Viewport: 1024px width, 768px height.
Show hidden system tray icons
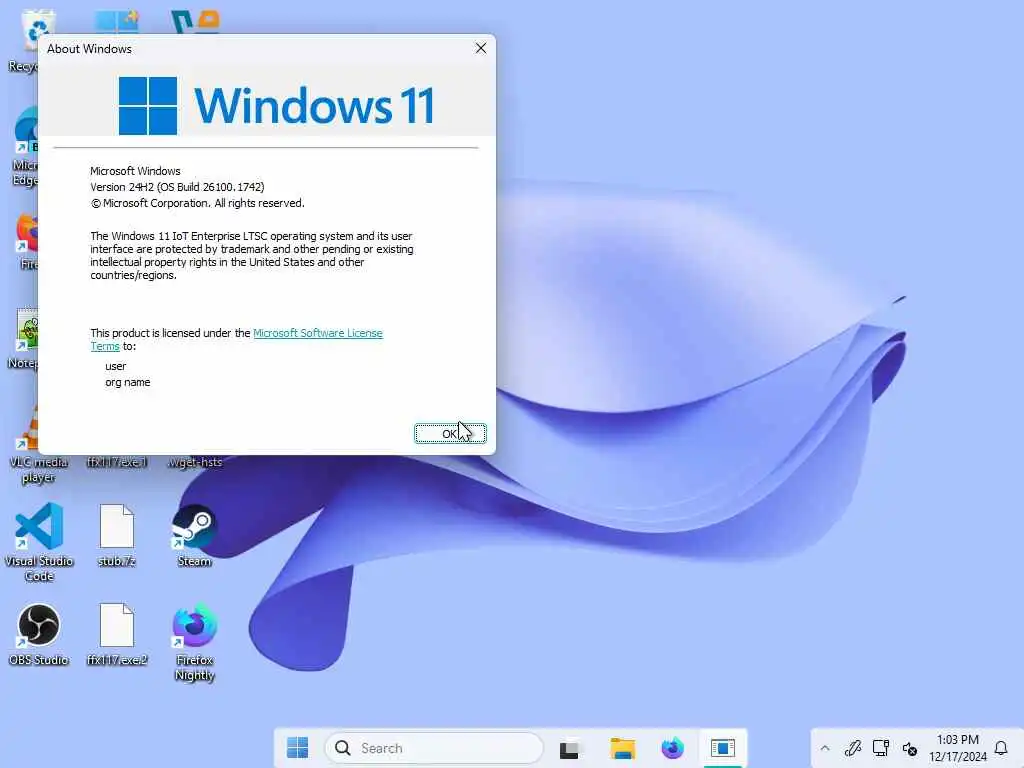coord(825,748)
